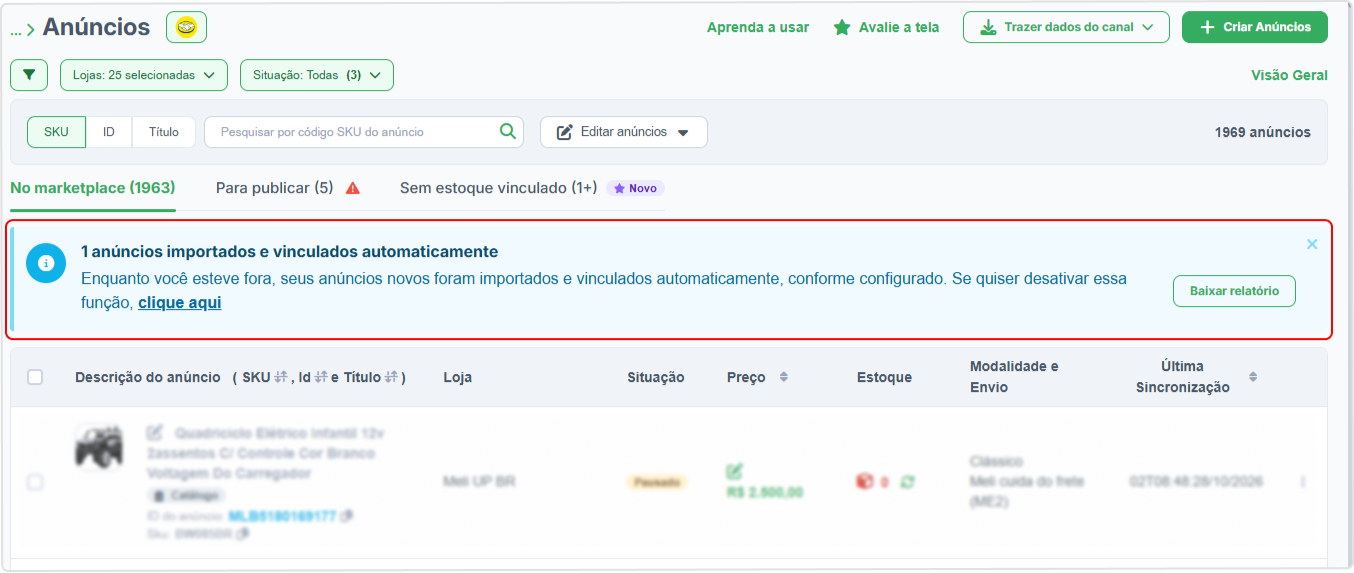Switch to the No marketplace (1963) tab

point(93,188)
